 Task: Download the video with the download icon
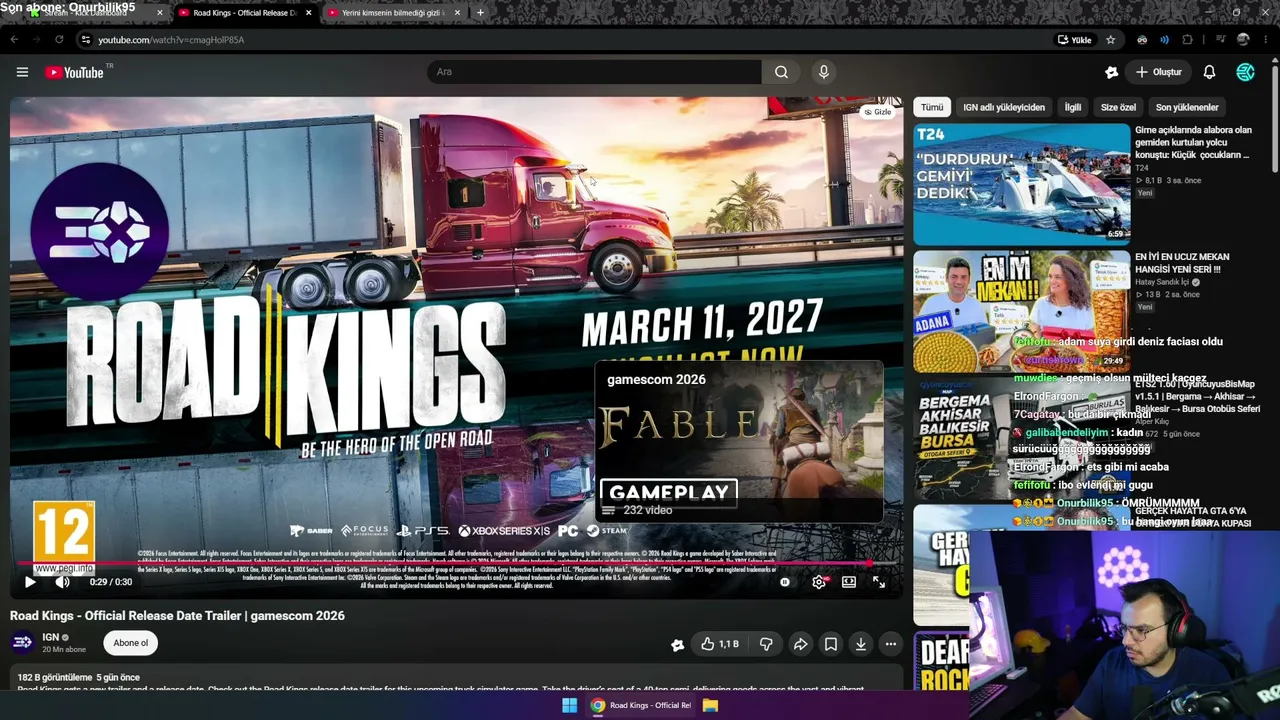click(x=860, y=645)
